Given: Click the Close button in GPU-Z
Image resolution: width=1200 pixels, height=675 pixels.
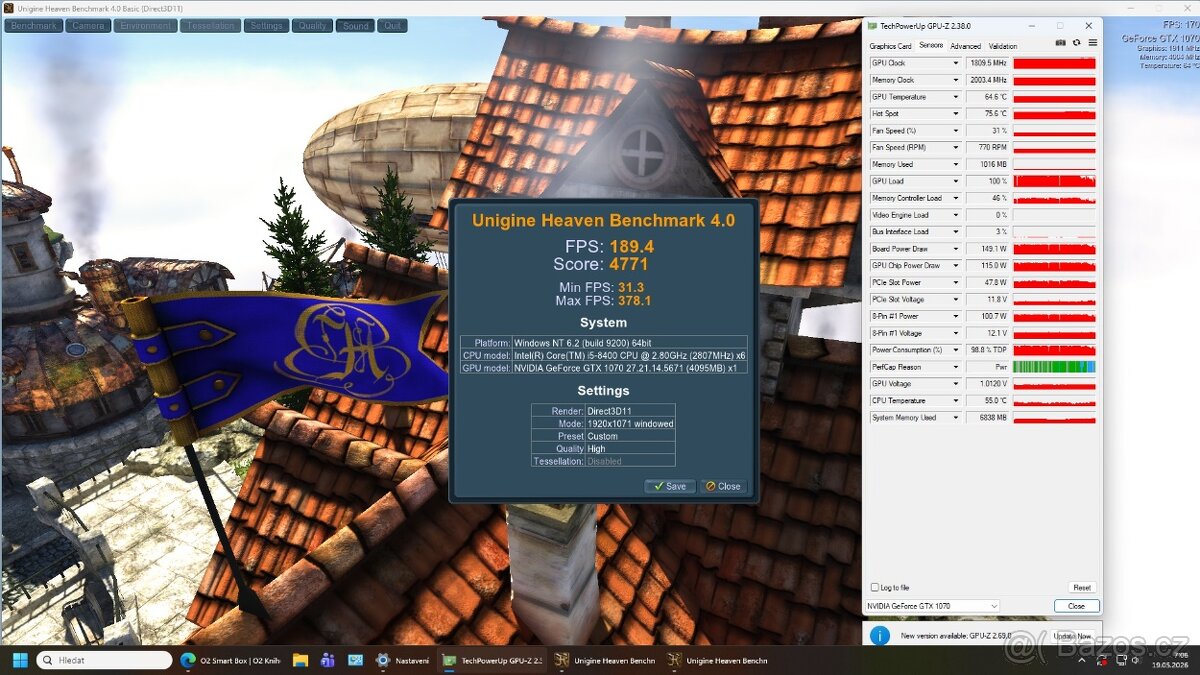Looking at the screenshot, I should point(1077,606).
